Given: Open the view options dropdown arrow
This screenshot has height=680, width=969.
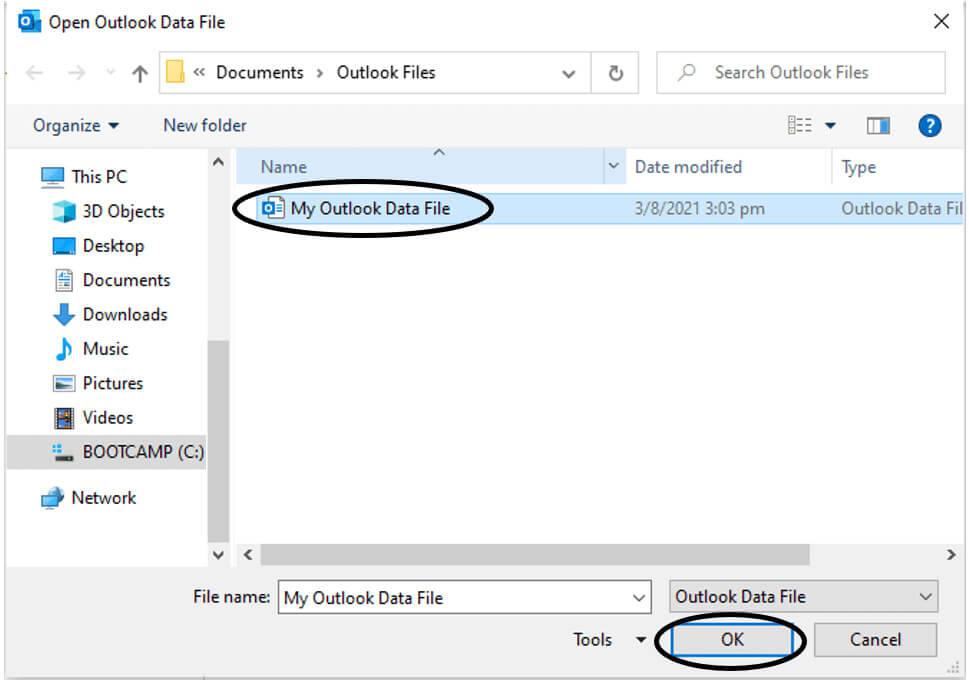Looking at the screenshot, I should [x=831, y=126].
